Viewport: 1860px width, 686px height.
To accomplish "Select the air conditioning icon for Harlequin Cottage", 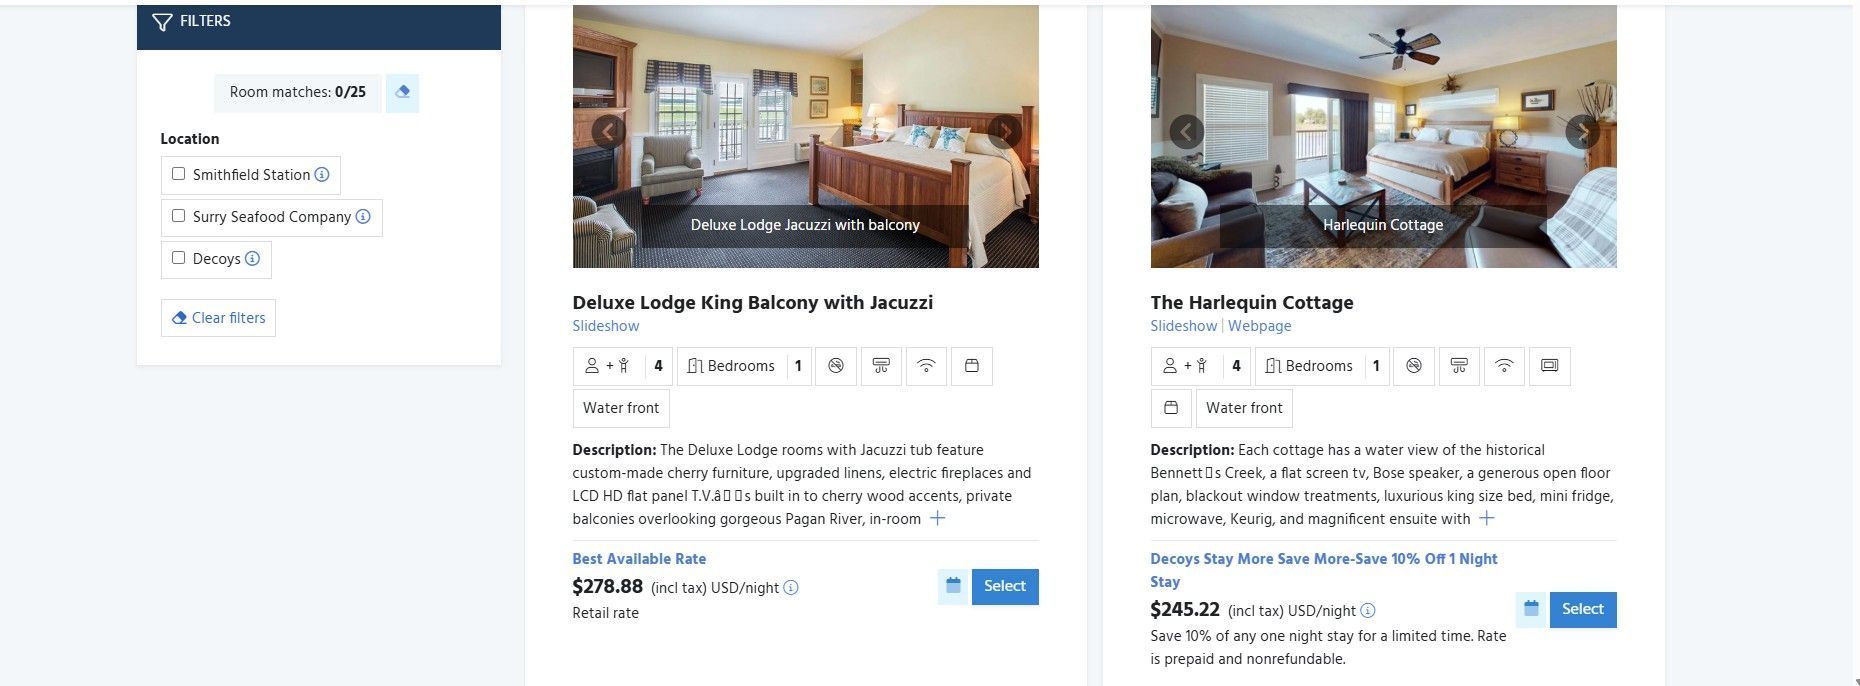I will coord(1459,366).
